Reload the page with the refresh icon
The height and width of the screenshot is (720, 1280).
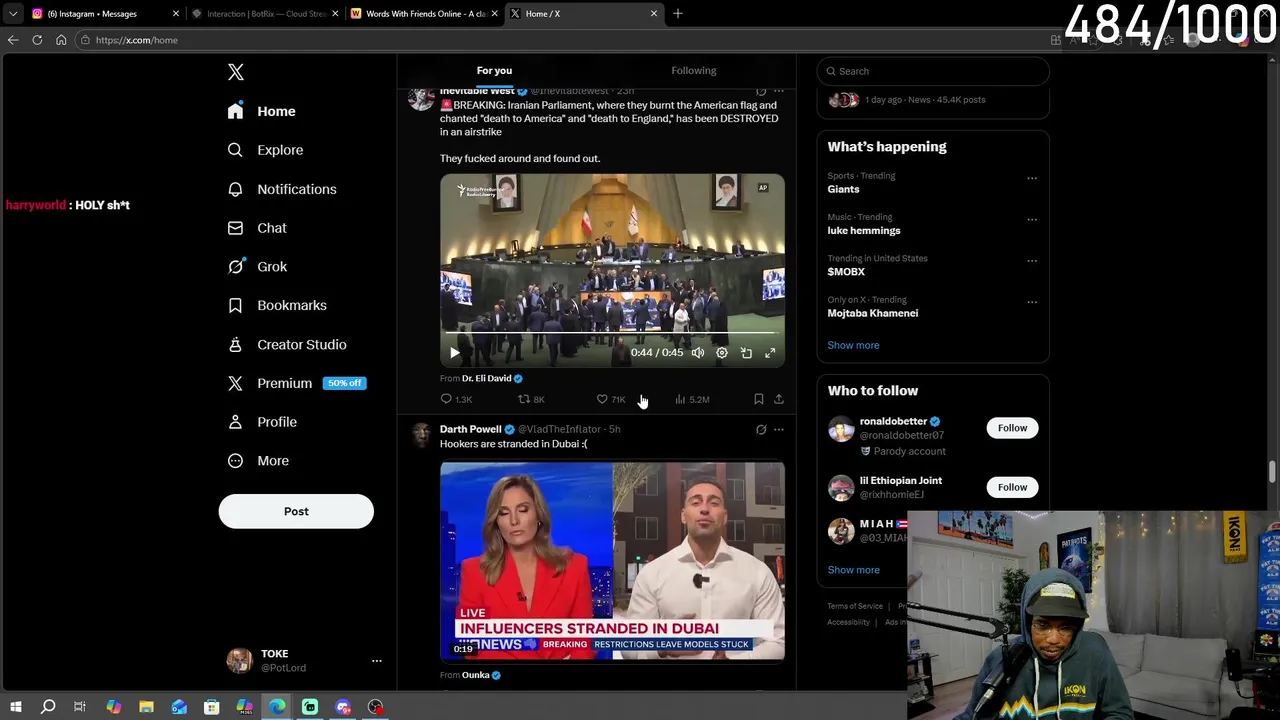pos(37,40)
